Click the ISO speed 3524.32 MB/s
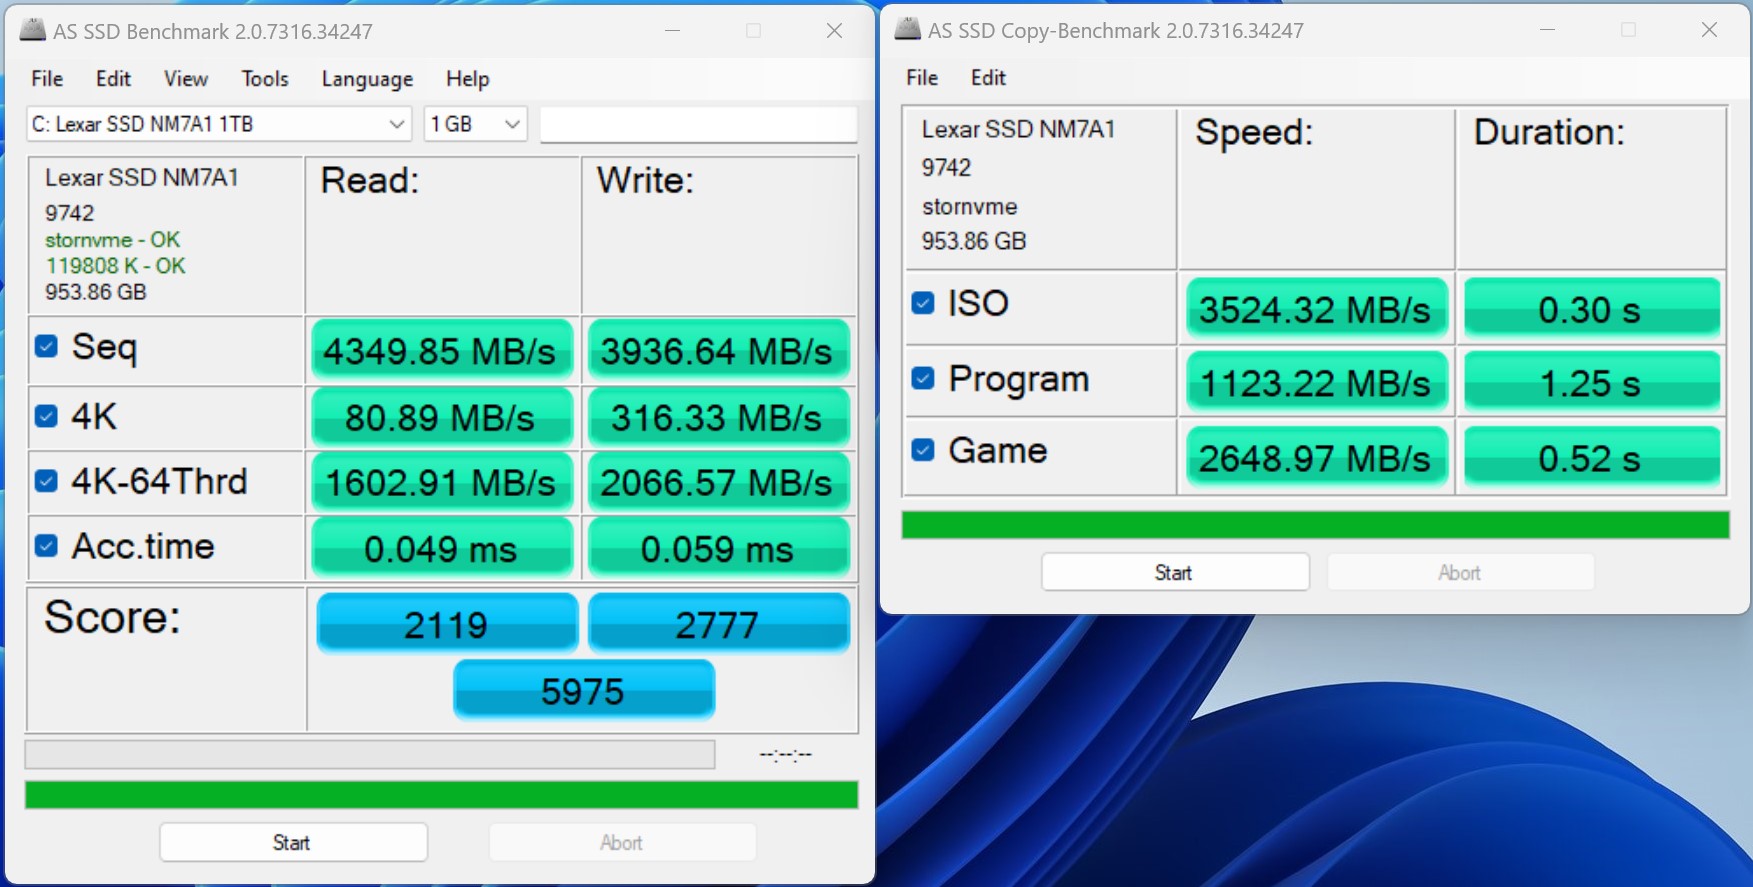Viewport: 1753px width, 887px height. [1316, 309]
